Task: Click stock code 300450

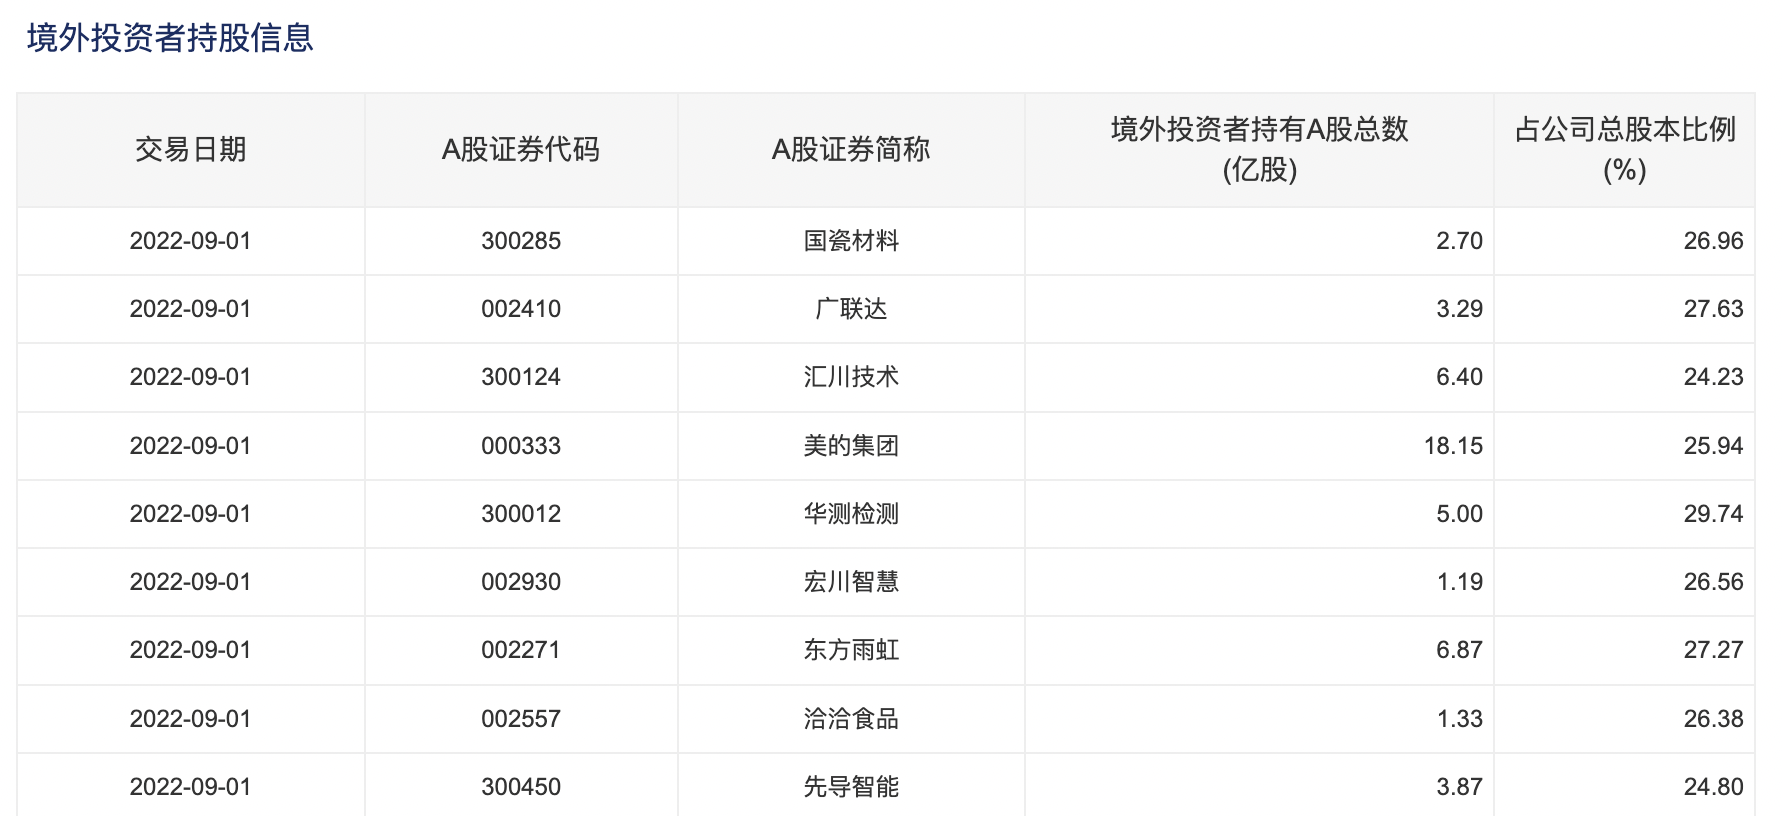Action: 521,787
